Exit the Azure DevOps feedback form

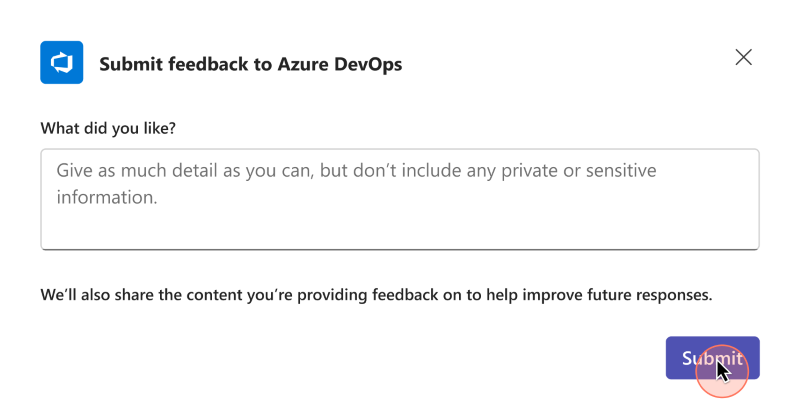743,57
